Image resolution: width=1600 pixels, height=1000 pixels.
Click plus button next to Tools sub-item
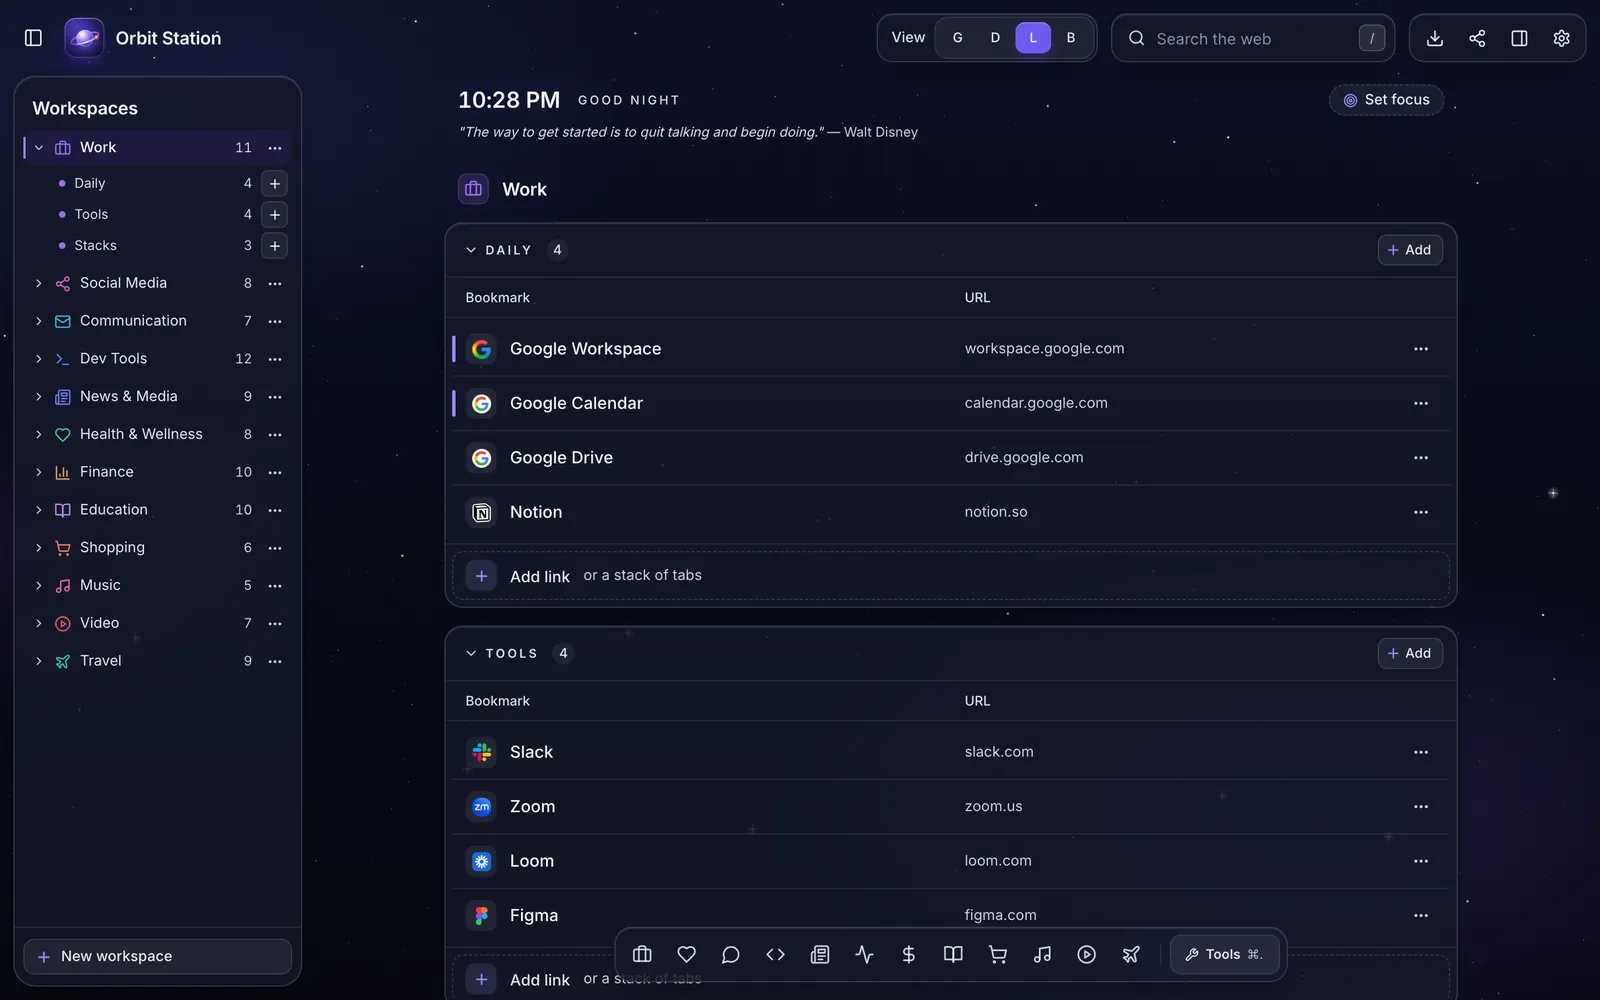(x=275, y=214)
